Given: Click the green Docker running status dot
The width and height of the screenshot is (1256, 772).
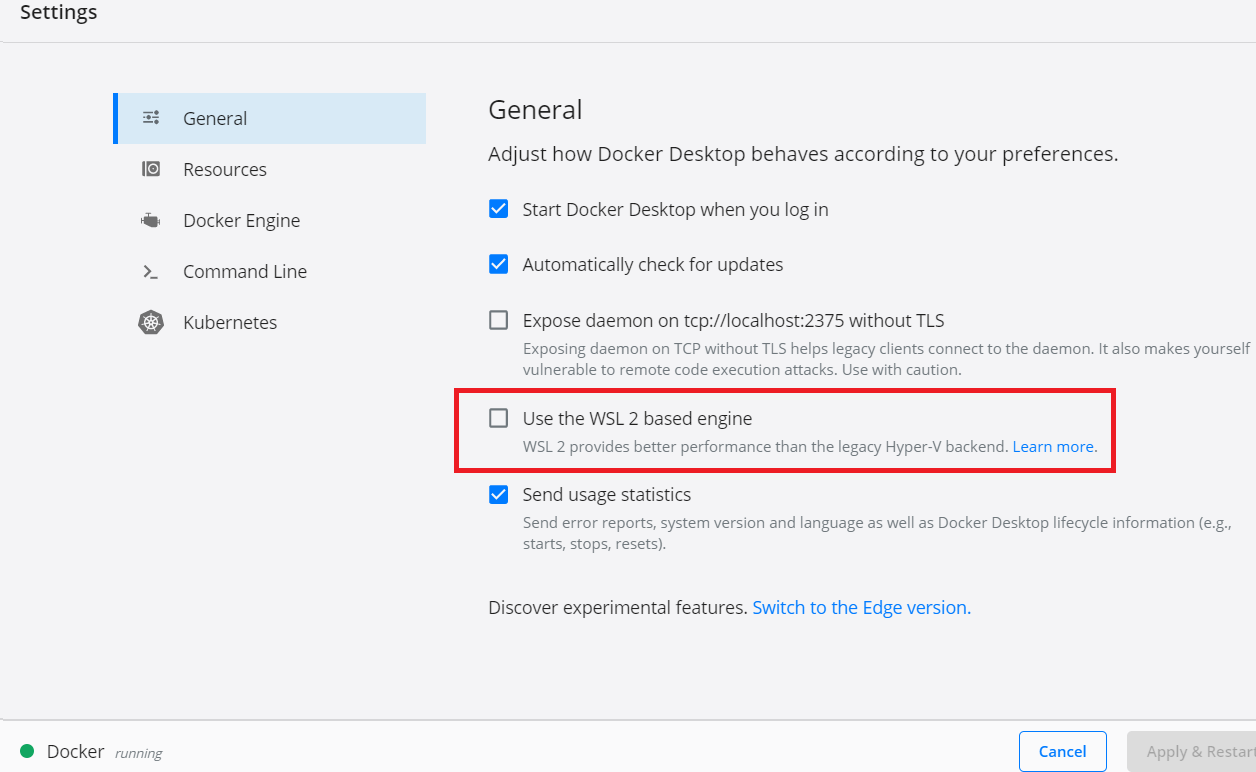Looking at the screenshot, I should (27, 751).
